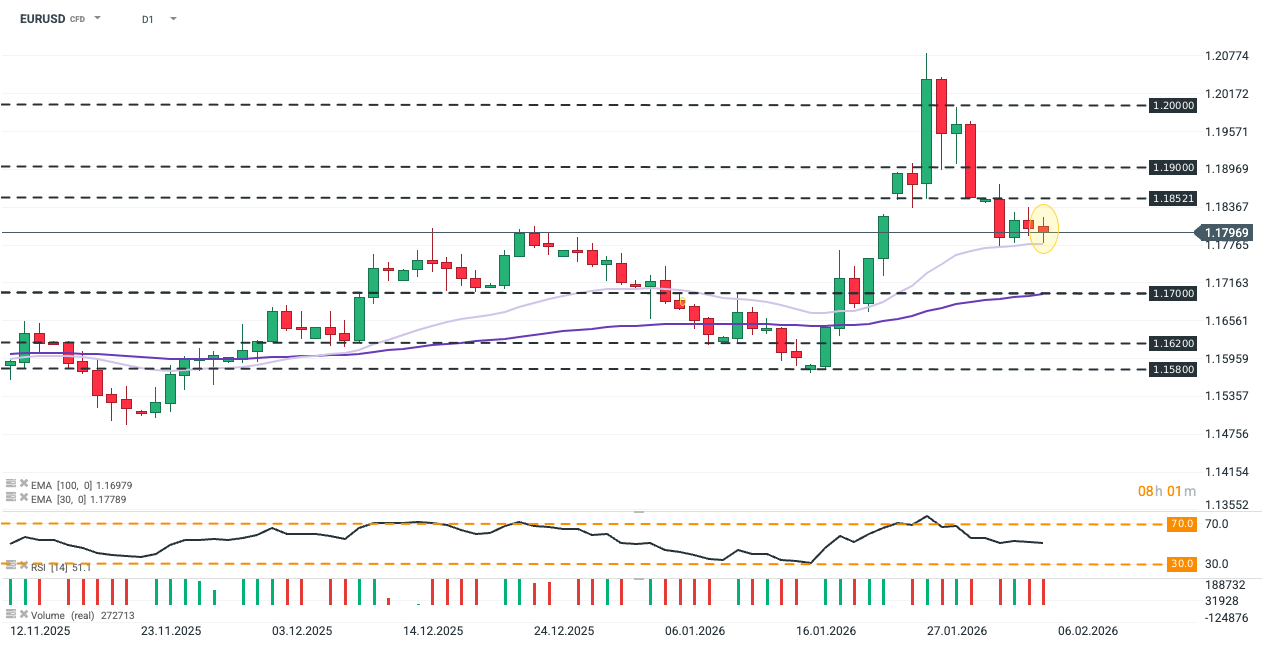Click the RSI 30.0 oversold level label

coord(1181,564)
